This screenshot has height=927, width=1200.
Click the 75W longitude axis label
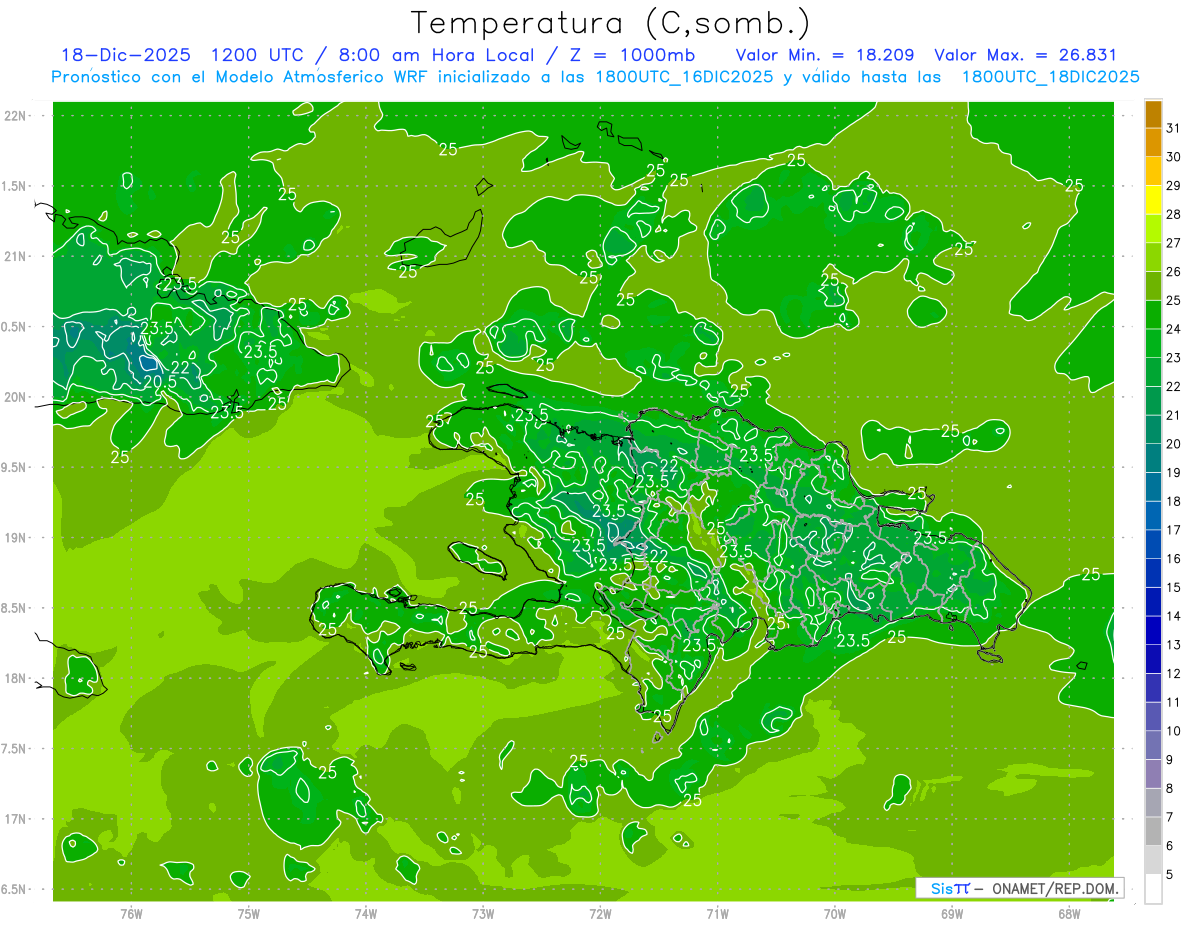tap(249, 913)
